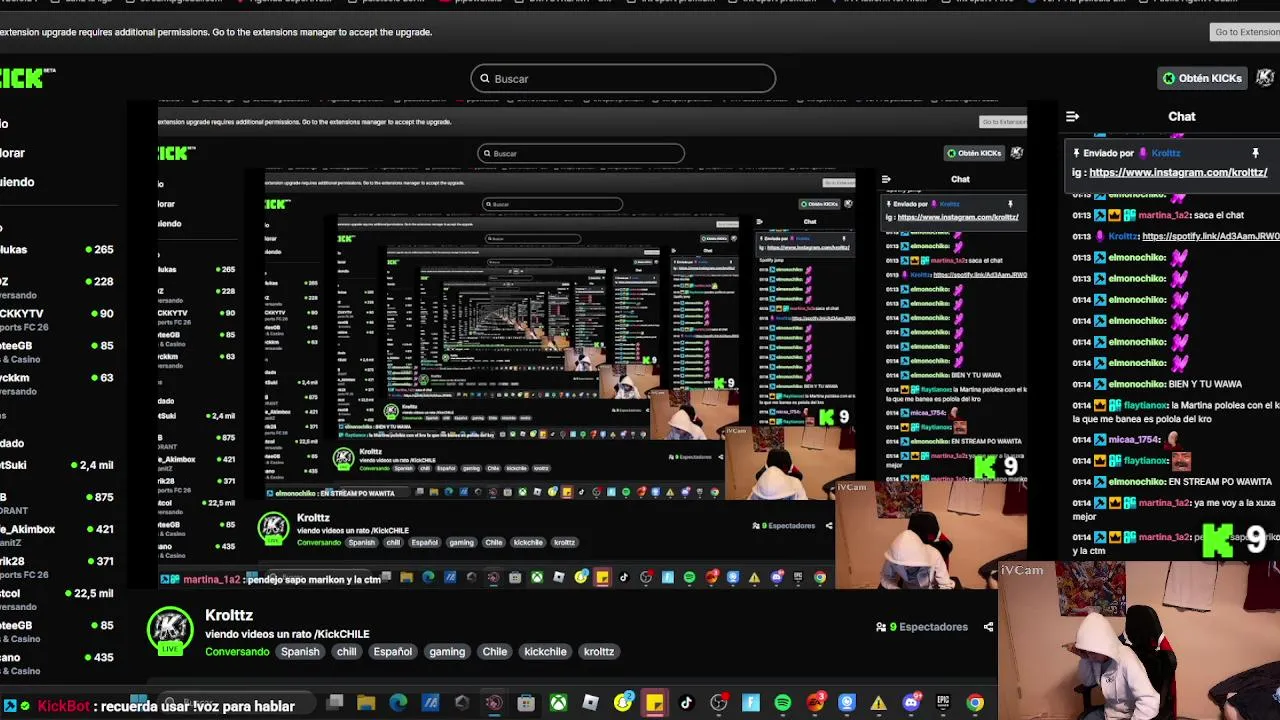This screenshot has width=1280, height=720.
Task: Open the Sticky Notes taskbar icon
Action: point(654,703)
